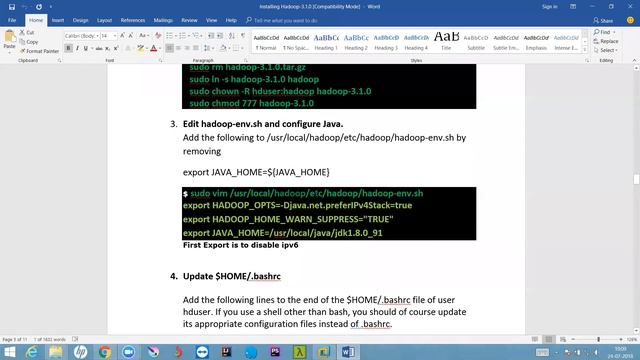The height and width of the screenshot is (360, 640).
Task: Open the proofing errors status icon
Action: point(75,339)
